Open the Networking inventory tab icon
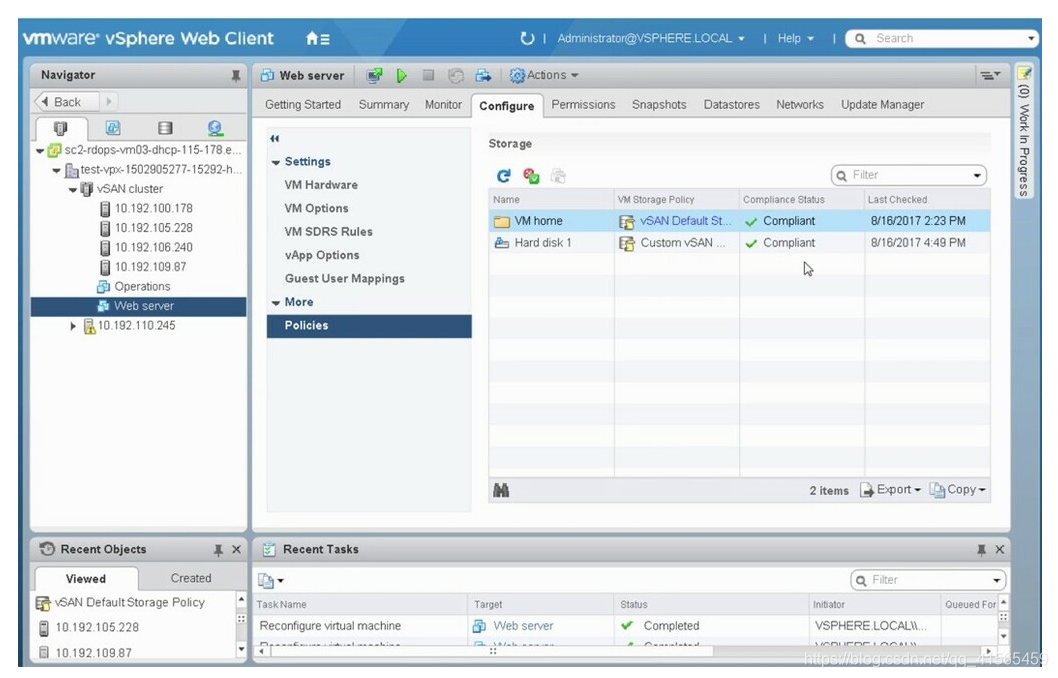 (215, 128)
